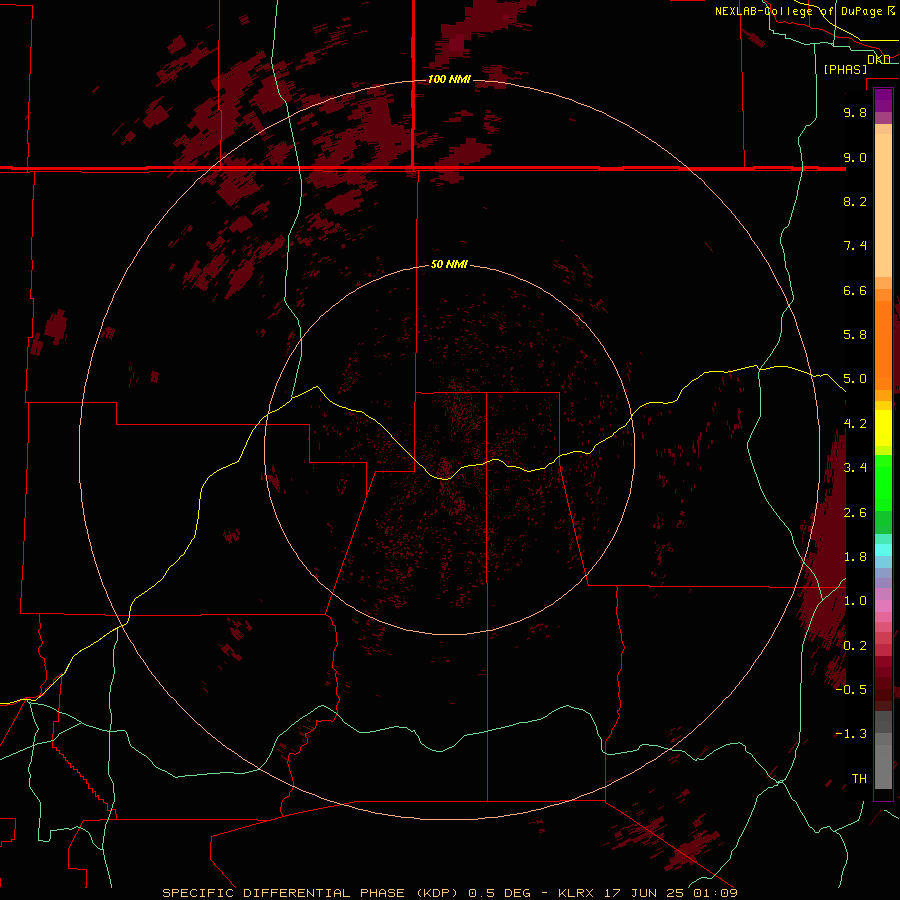Pick the dark purple swatch atop color bar
The width and height of the screenshot is (900, 900).
883,96
